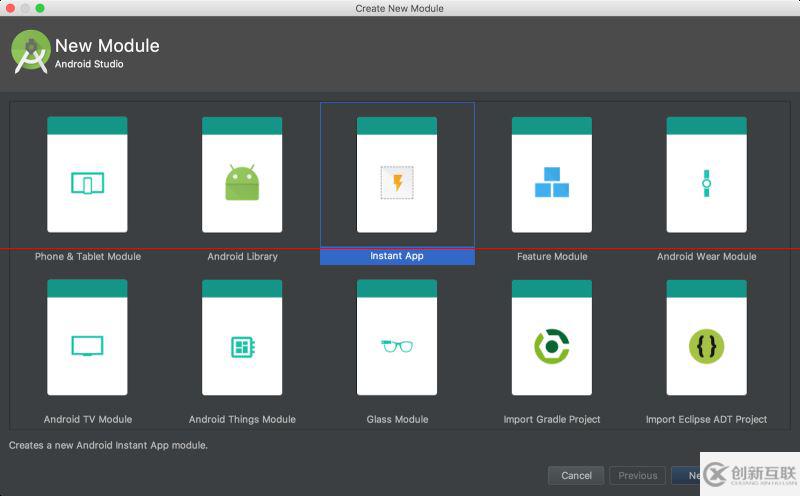Click the Android Library text label

pos(242,257)
